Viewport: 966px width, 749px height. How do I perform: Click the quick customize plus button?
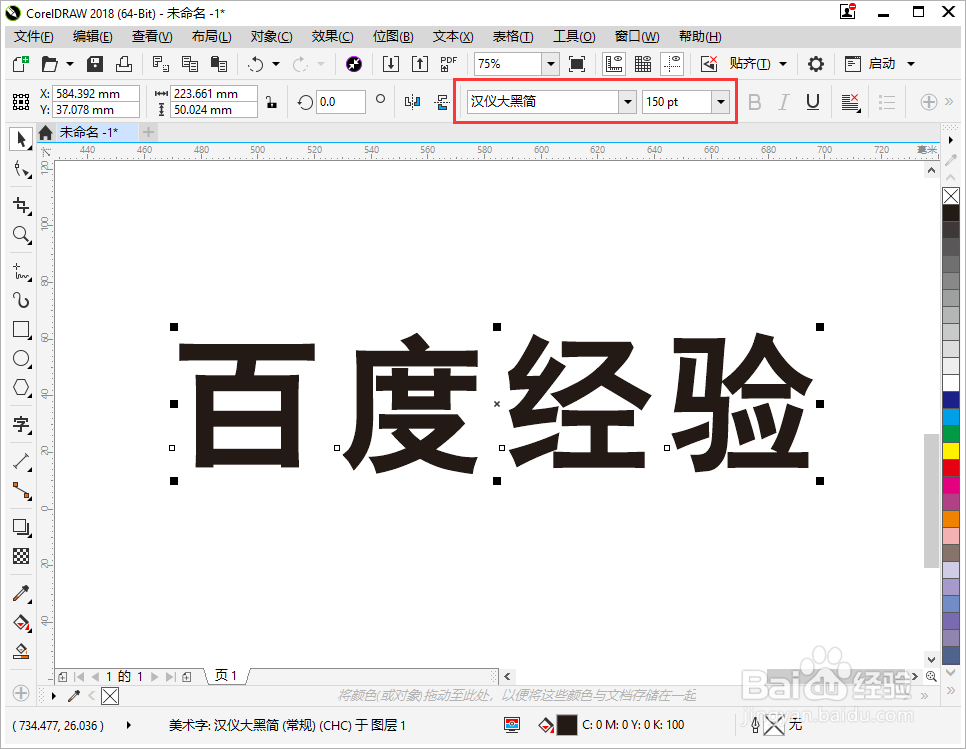[x=928, y=102]
